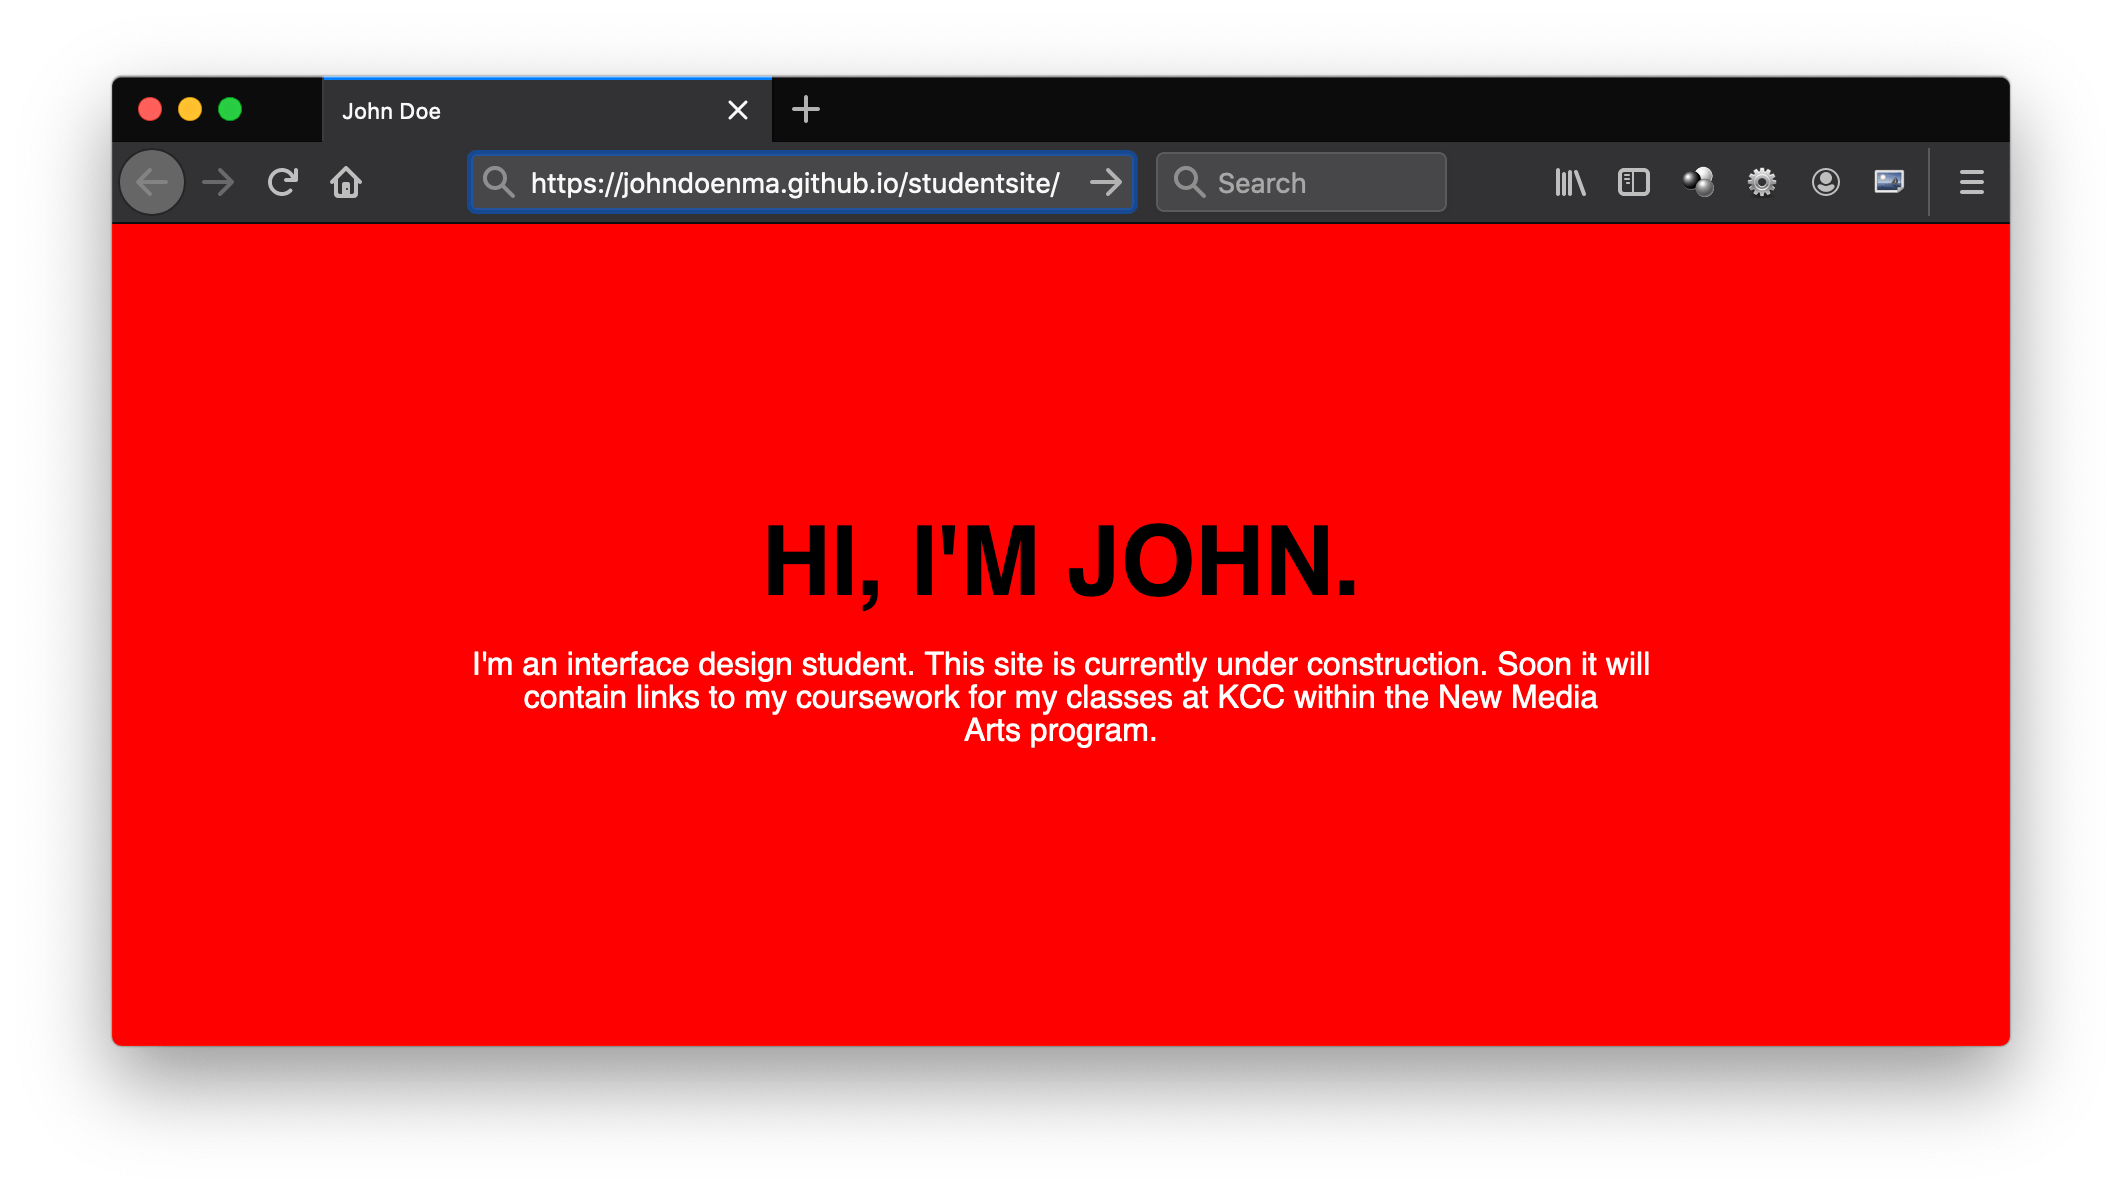Click the johndoenma.github.io address bar
The width and height of the screenshot is (2122, 1194).
click(x=795, y=183)
